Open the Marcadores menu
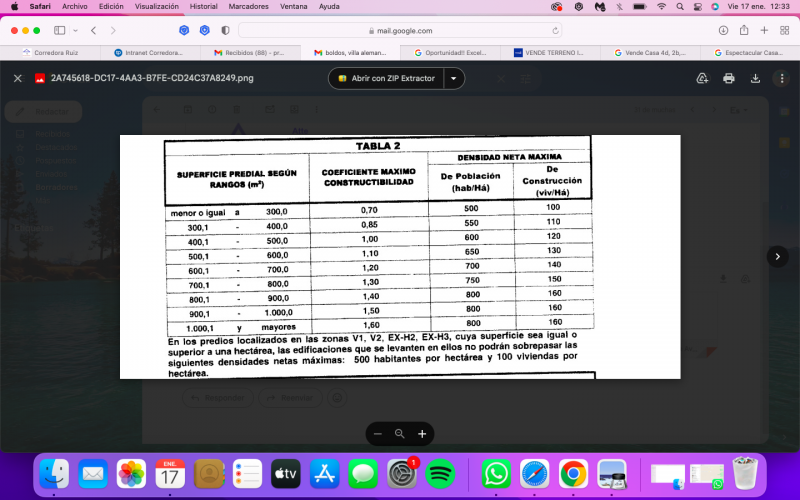This screenshot has width=800, height=500. click(248, 7)
